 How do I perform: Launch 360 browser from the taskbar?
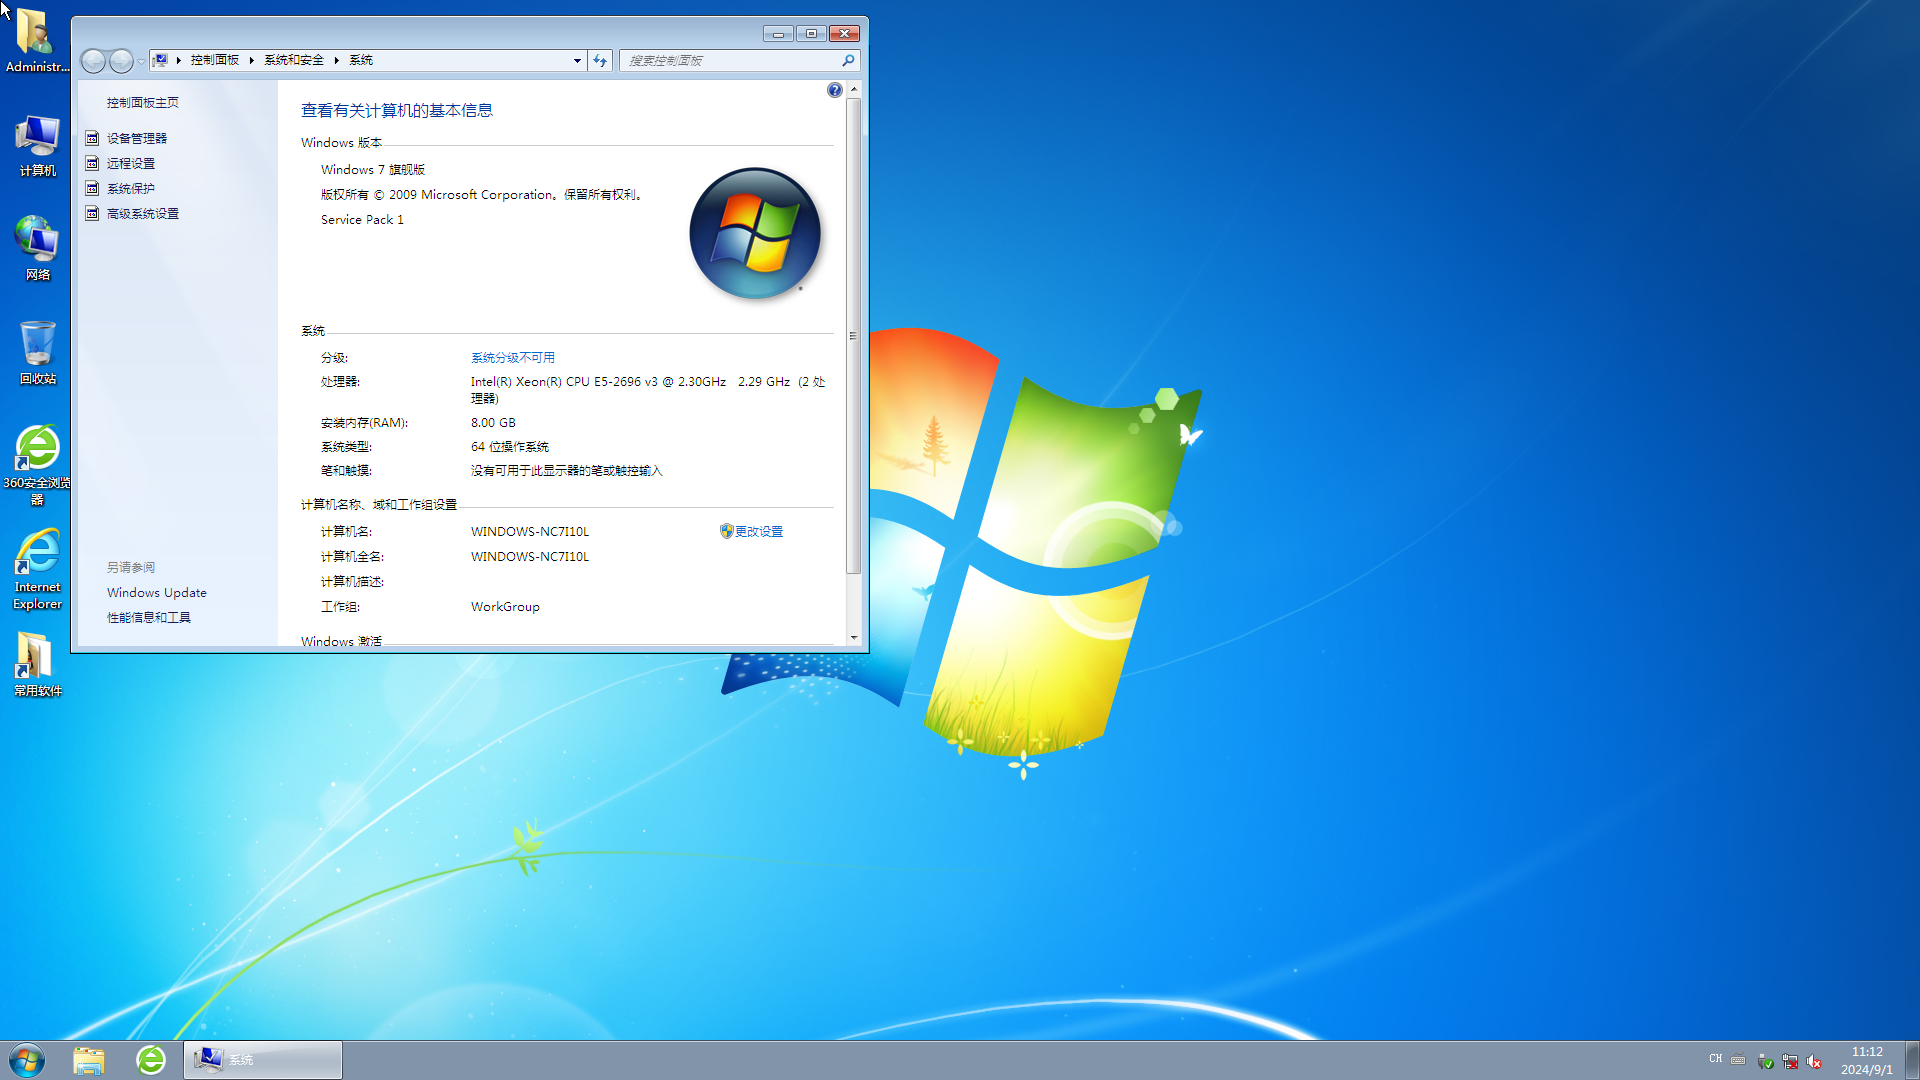point(151,1060)
